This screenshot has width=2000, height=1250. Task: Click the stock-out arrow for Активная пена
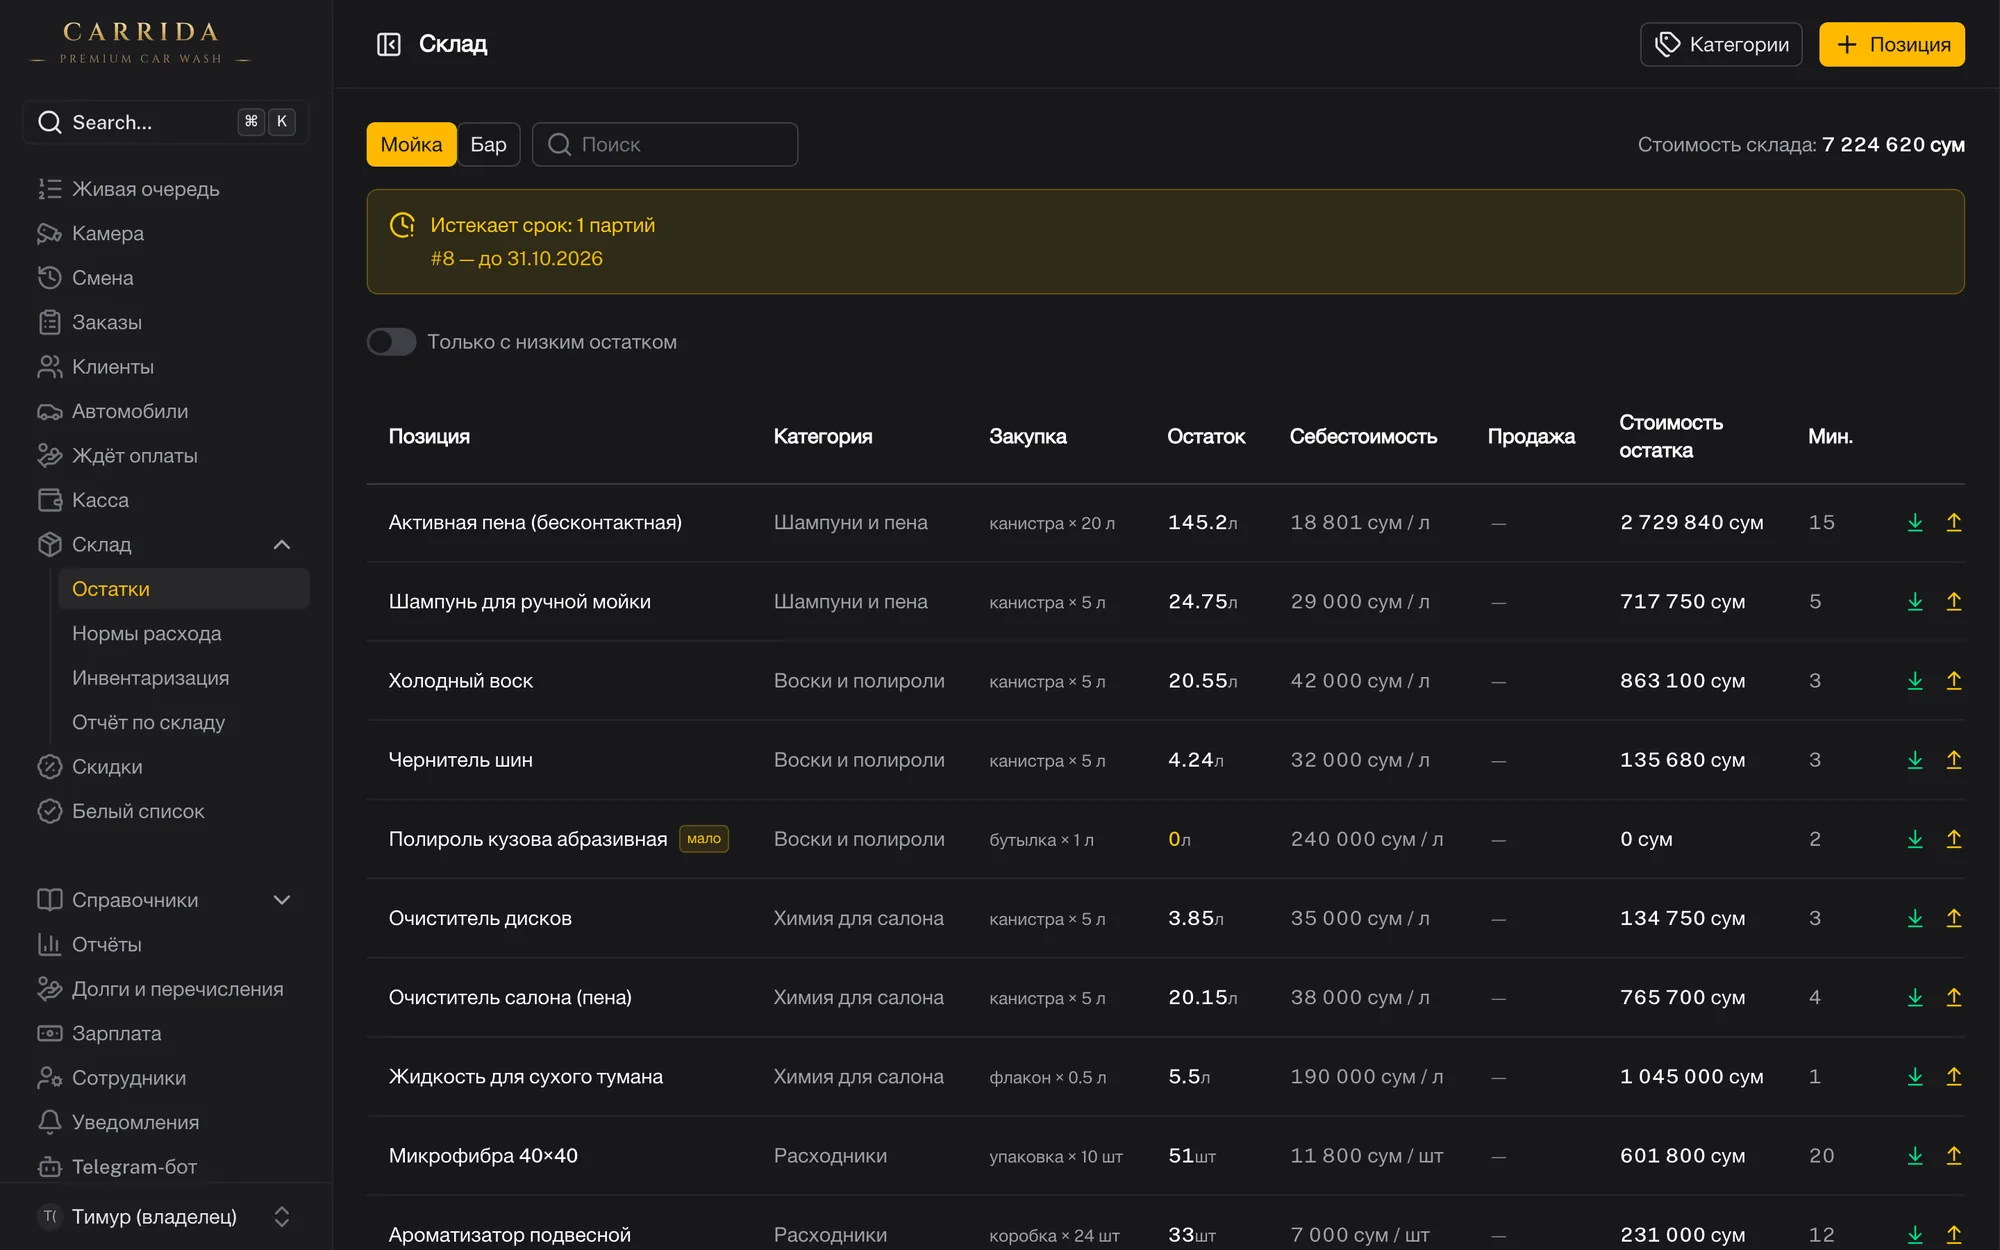[x=1953, y=523]
